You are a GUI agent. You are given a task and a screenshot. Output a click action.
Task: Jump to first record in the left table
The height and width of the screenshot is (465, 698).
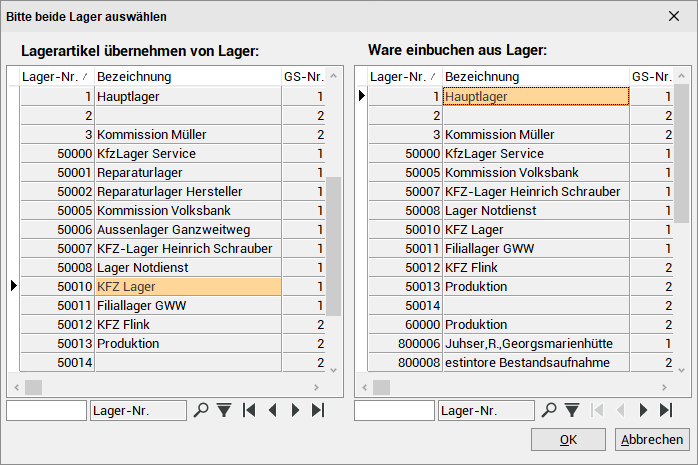click(x=249, y=410)
